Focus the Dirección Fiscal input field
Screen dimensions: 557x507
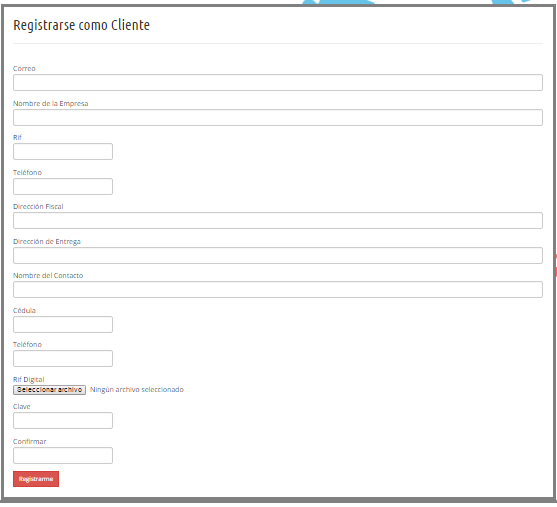pyautogui.click(x=278, y=221)
